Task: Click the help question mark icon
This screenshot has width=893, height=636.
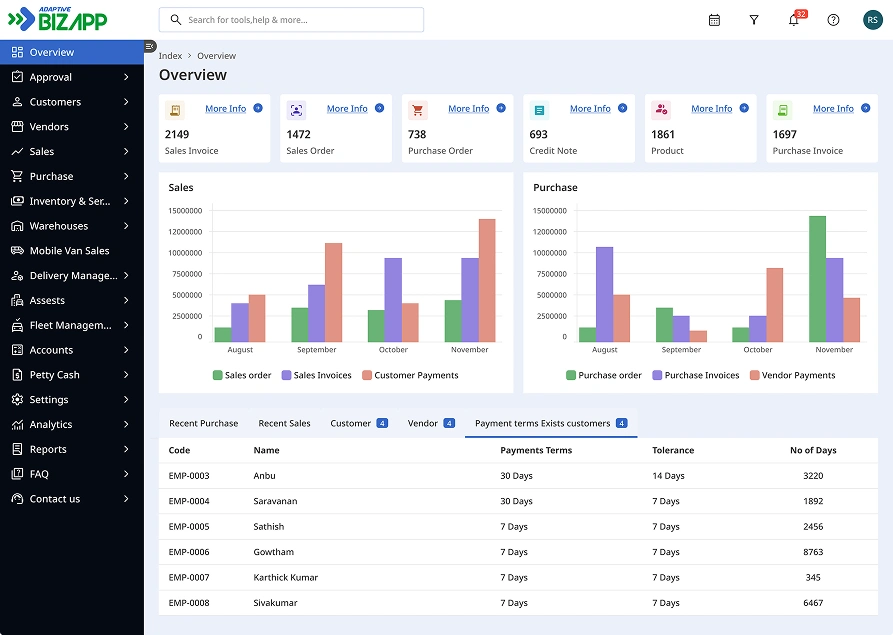Action: pos(833,20)
